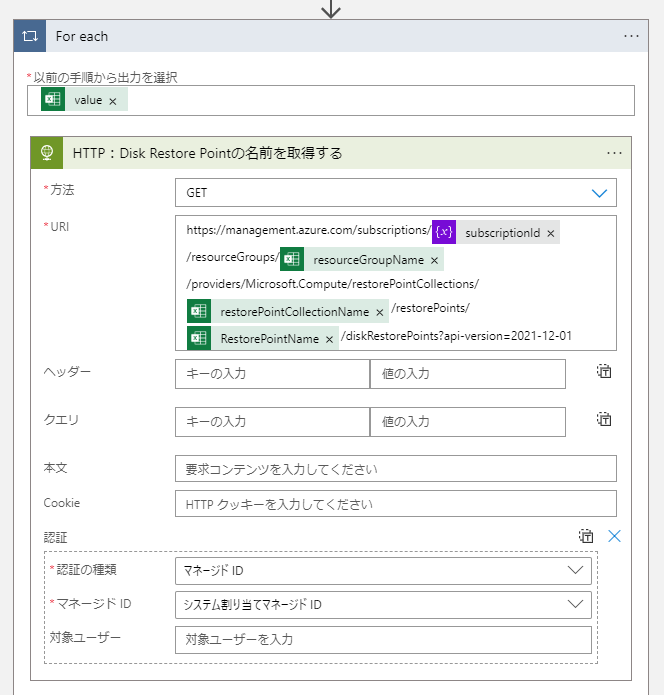Viewport: 664px width, 695px height.
Task: Click the value token label
Action: pyautogui.click(x=88, y=100)
